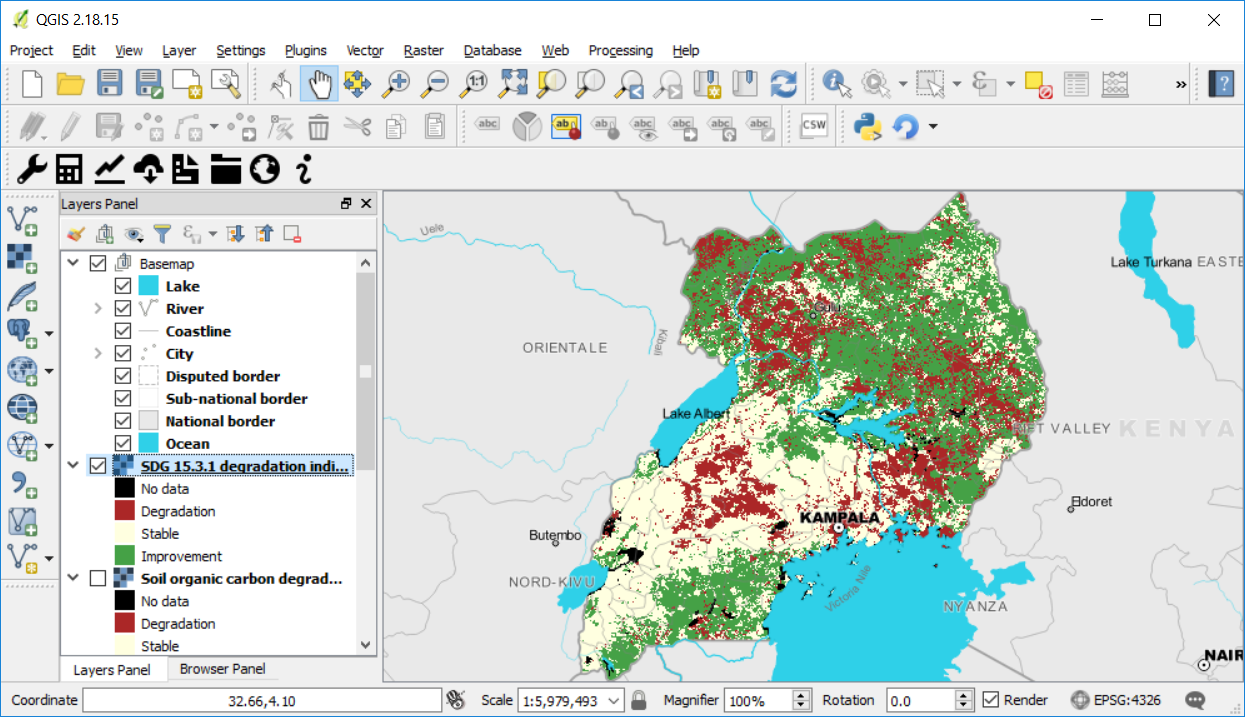Click the red Degradation color swatch
1245x717 pixels.
point(124,511)
